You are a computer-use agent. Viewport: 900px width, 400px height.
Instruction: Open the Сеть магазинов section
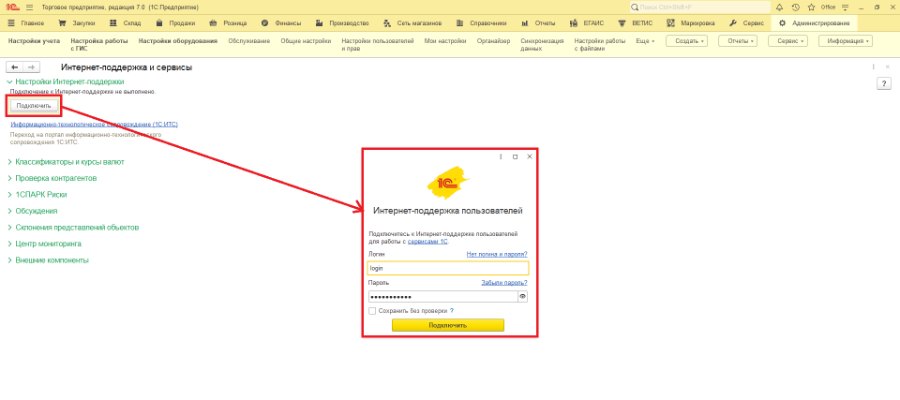414,24
